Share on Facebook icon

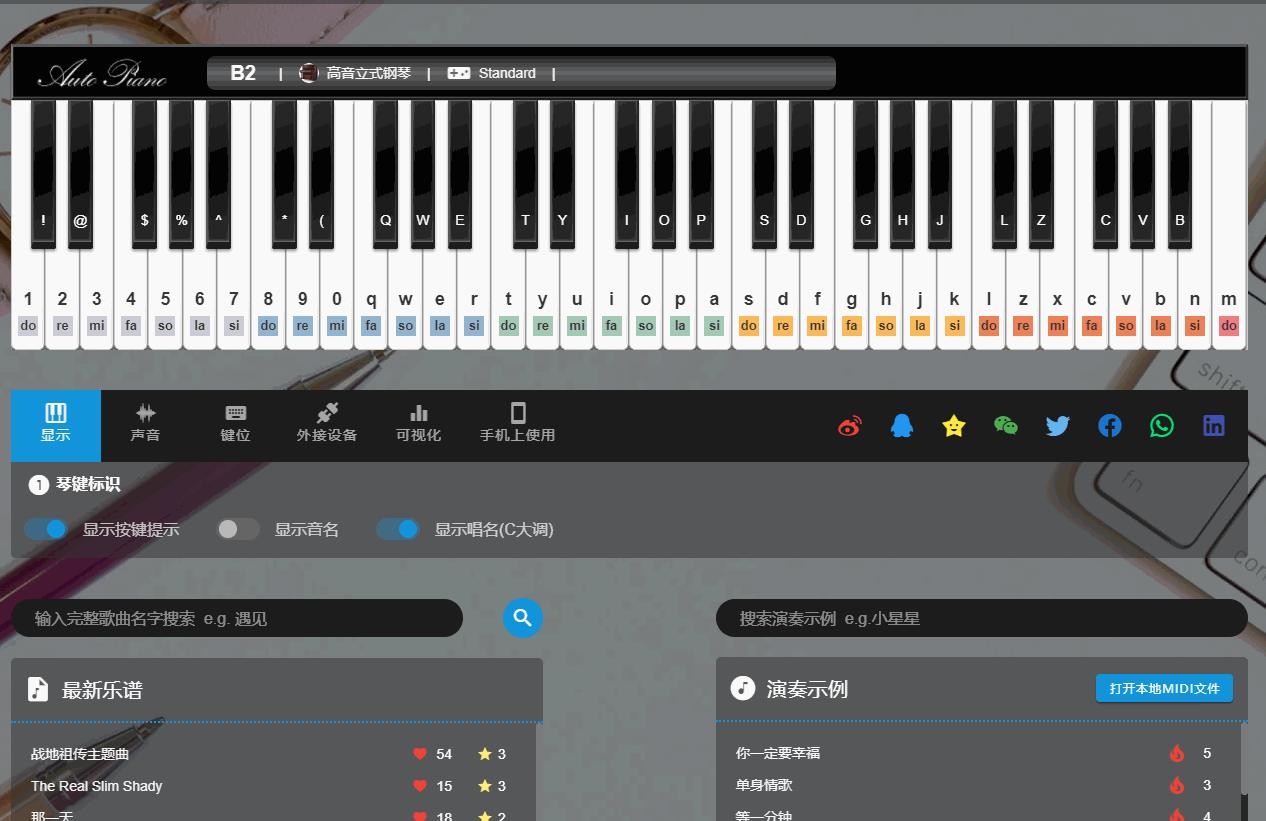pyautogui.click(x=1110, y=426)
